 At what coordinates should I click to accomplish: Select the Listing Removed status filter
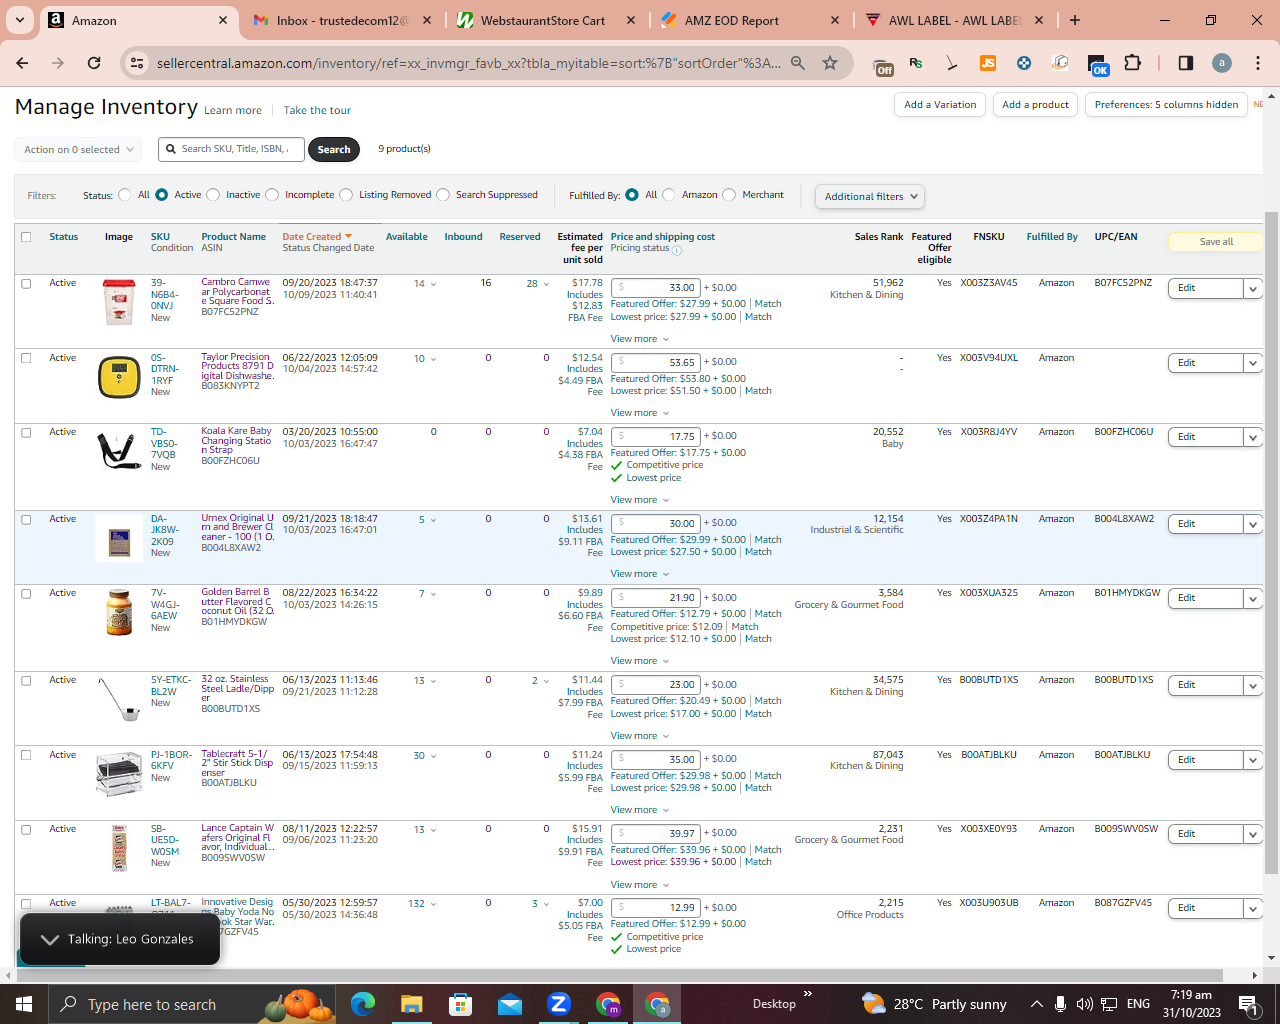point(346,195)
